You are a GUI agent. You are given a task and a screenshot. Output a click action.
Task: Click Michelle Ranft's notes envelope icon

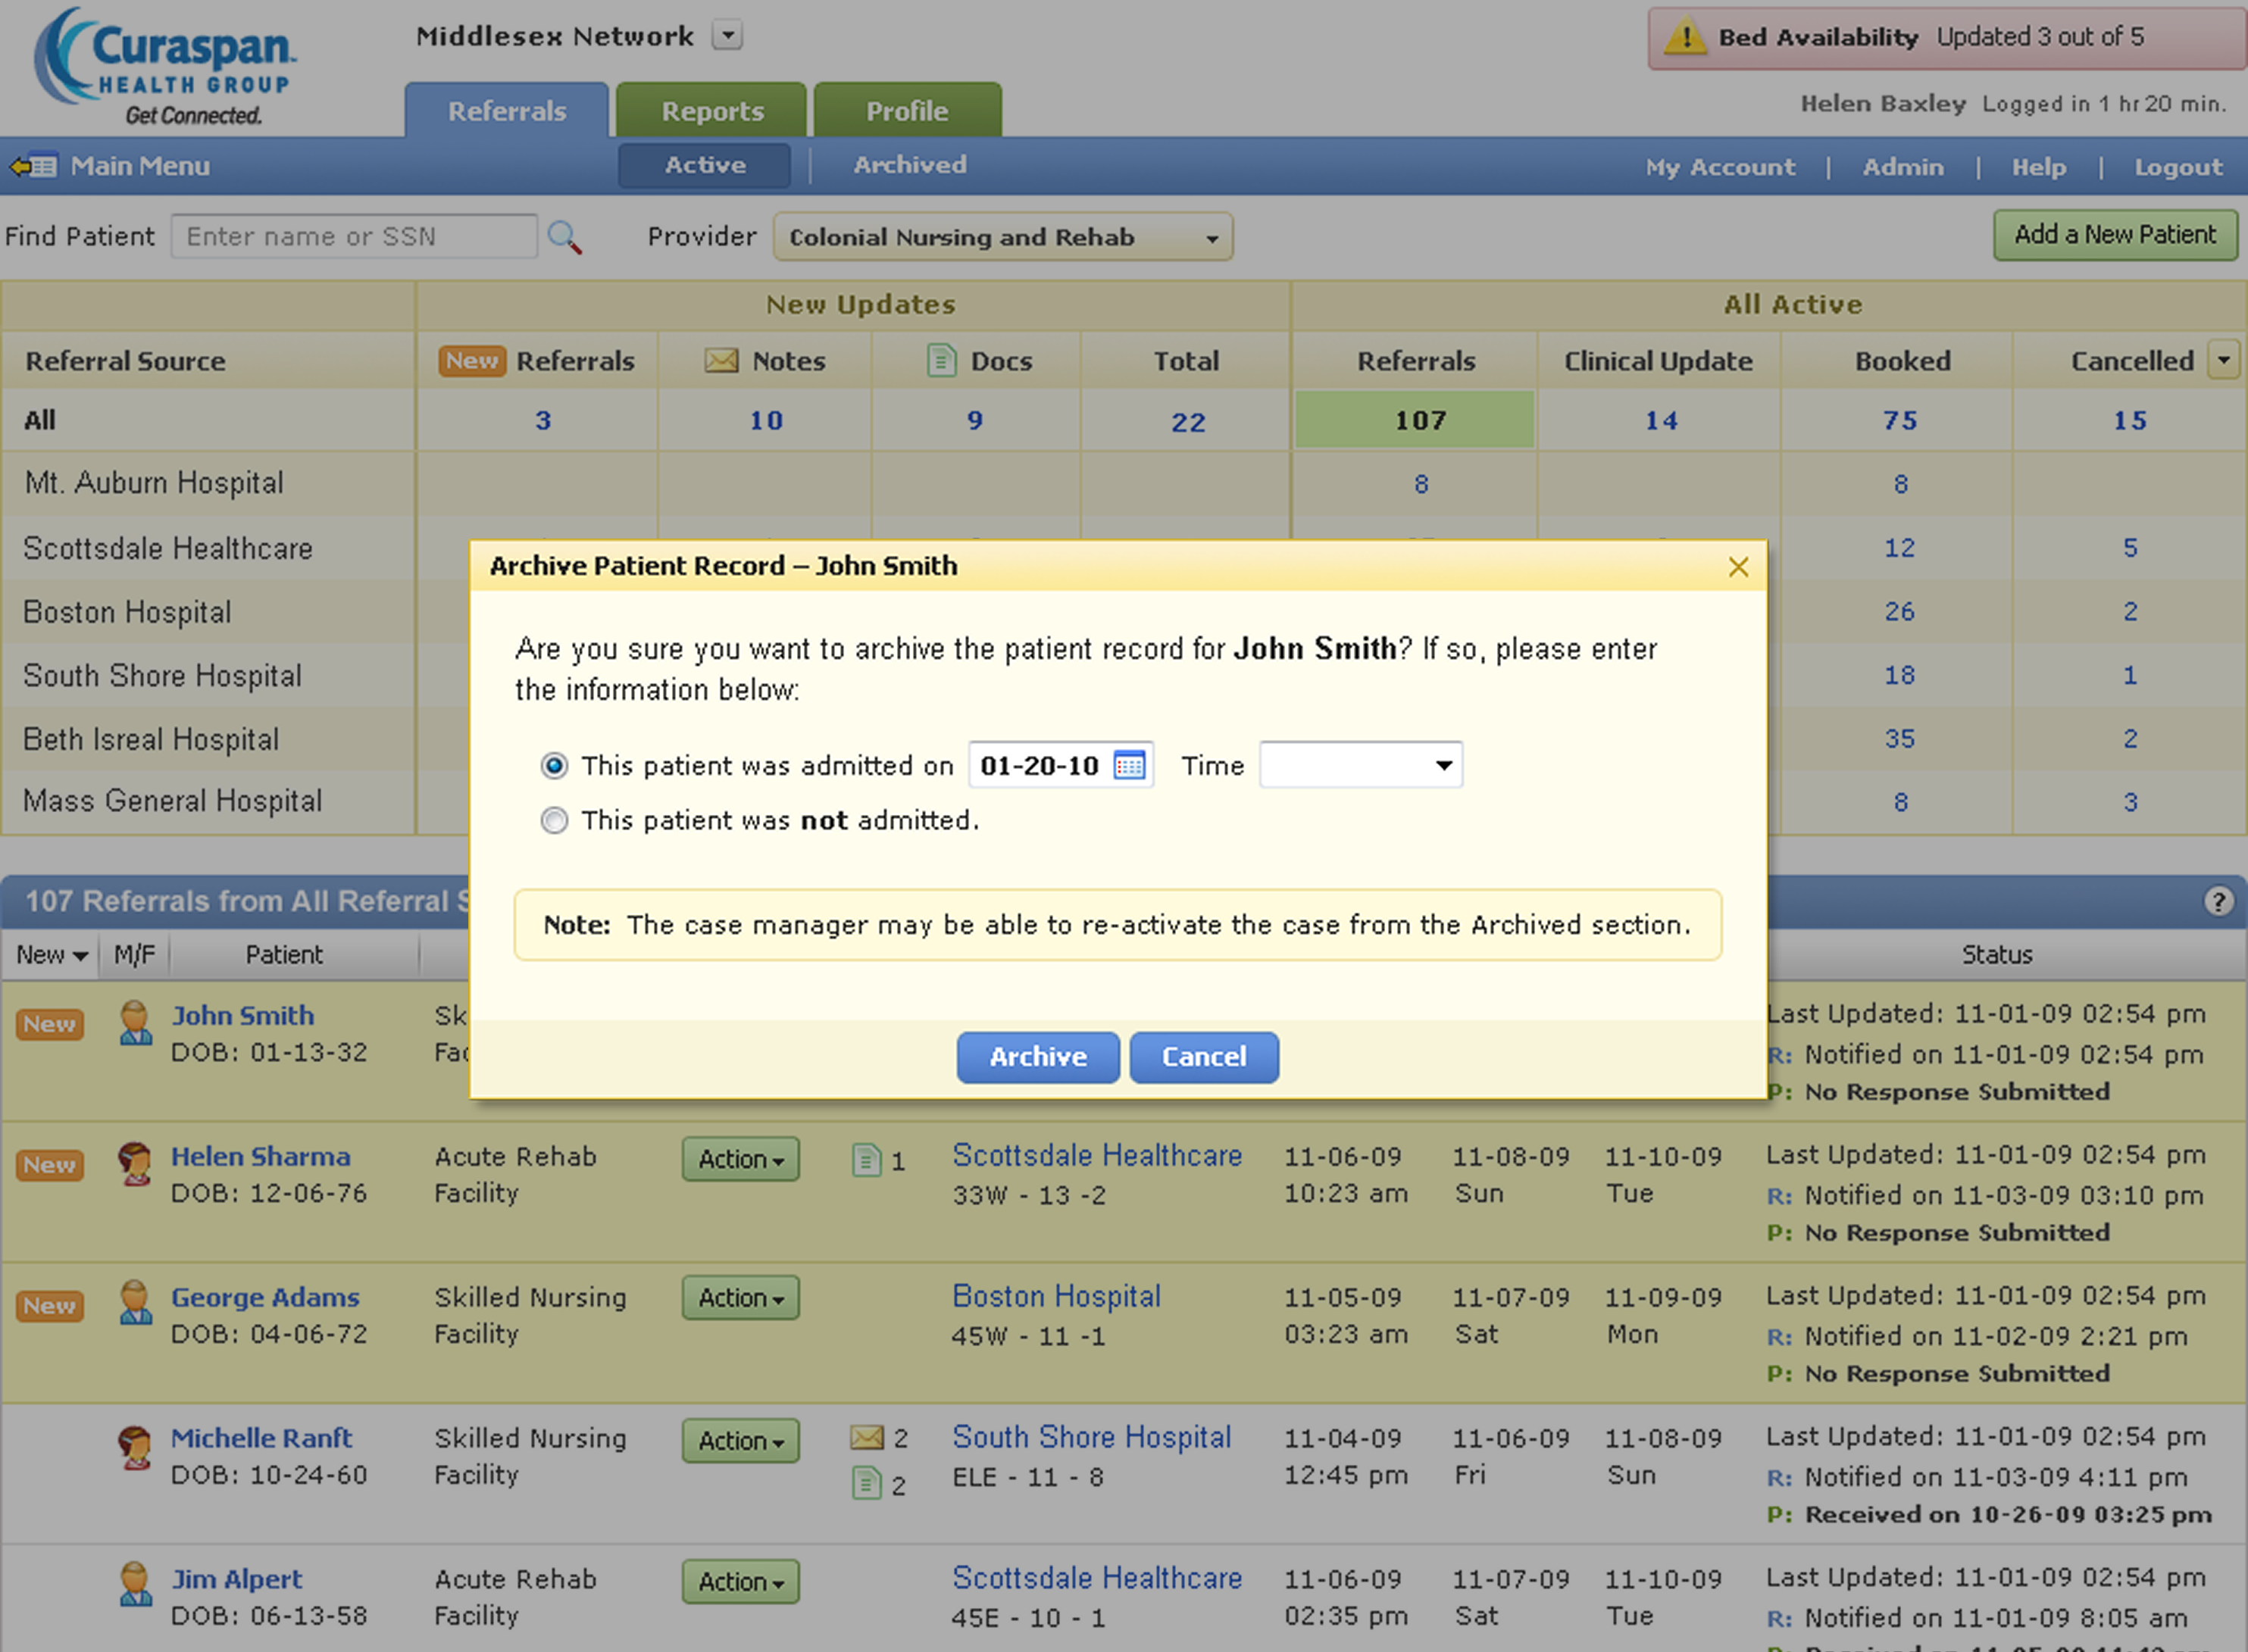866,1438
